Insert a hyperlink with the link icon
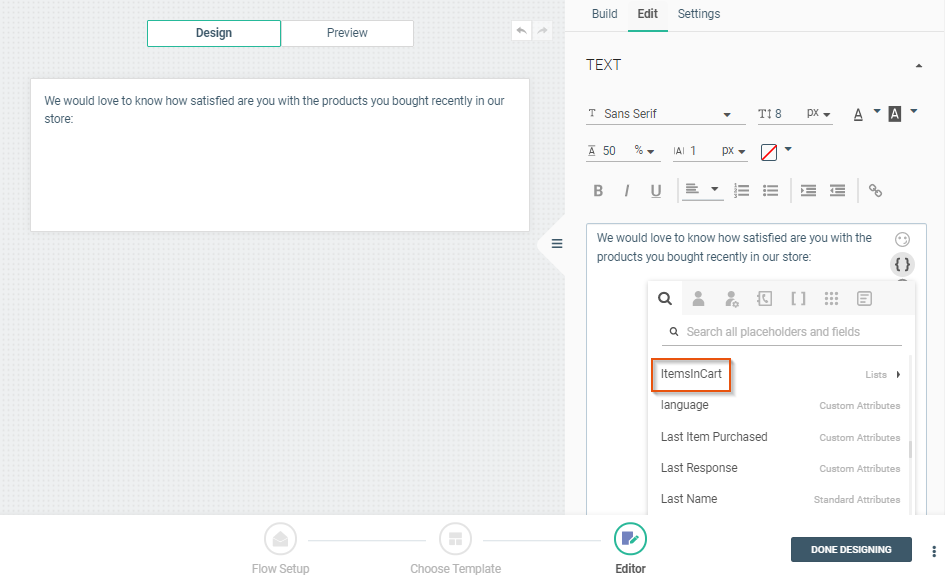Screen dimensions: 945x588 click(x=875, y=191)
